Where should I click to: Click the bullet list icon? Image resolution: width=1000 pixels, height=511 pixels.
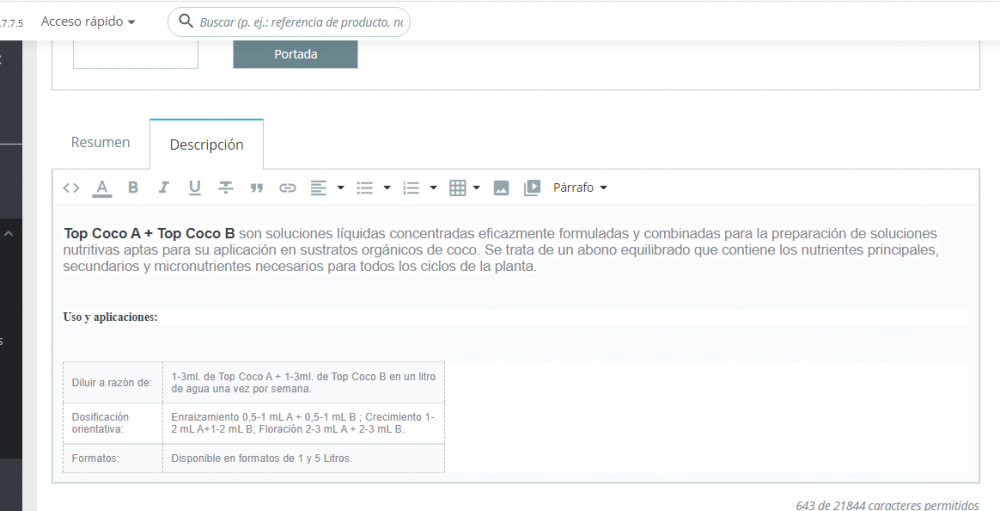pyautogui.click(x=365, y=188)
